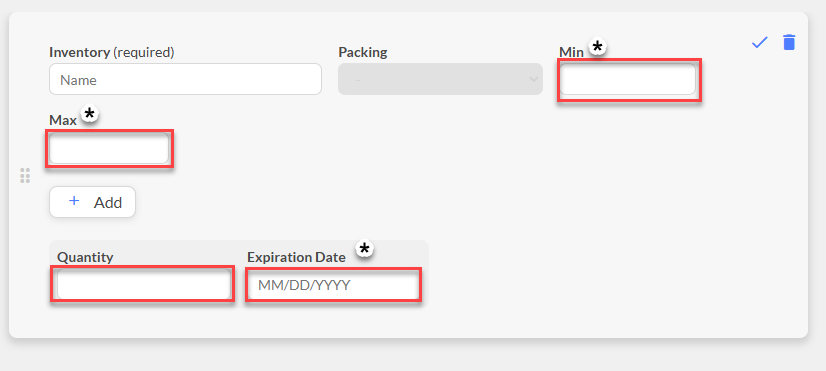This screenshot has width=826, height=371.
Task: Click into the Max field
Action: [x=109, y=148]
